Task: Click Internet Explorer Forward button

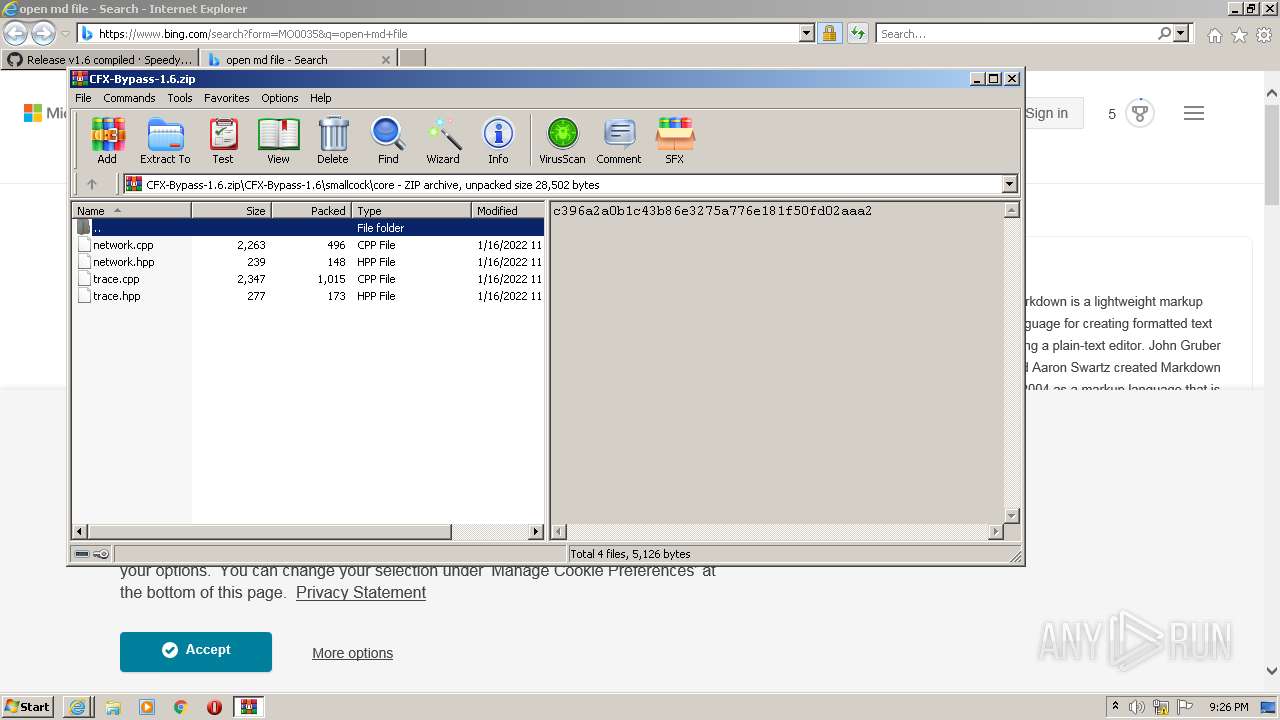Action: tap(43, 33)
